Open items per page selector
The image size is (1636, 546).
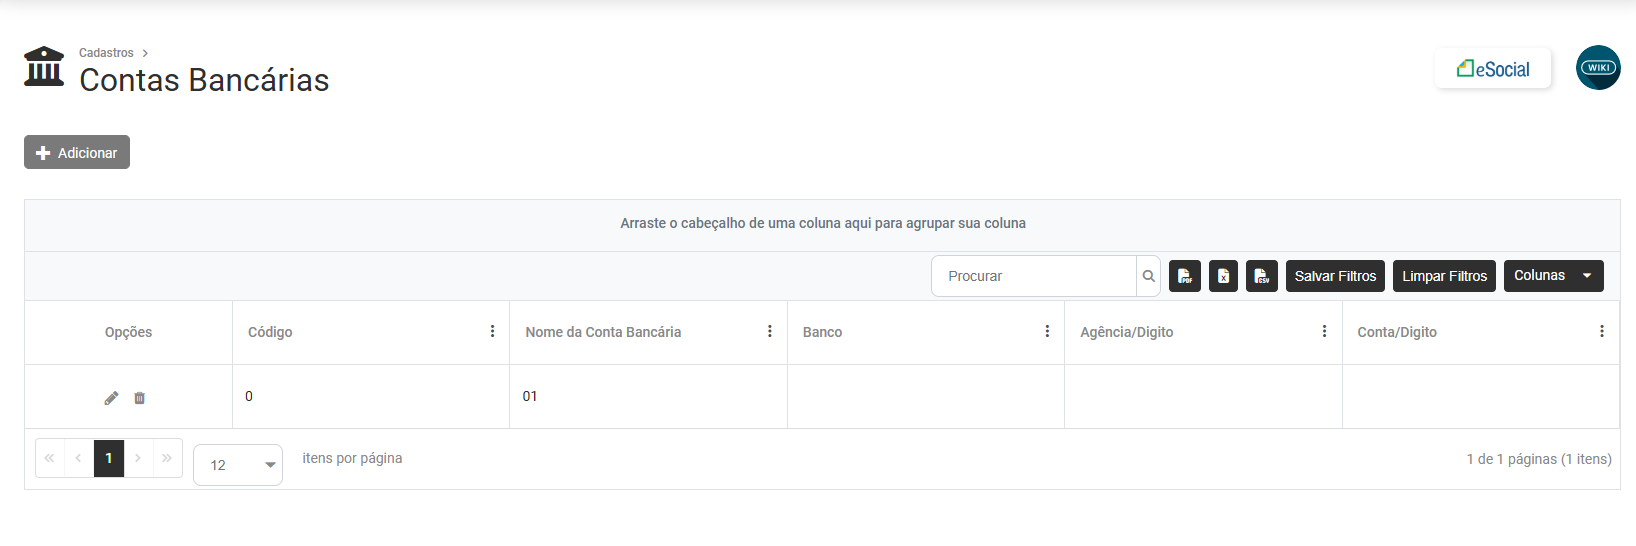coord(238,465)
